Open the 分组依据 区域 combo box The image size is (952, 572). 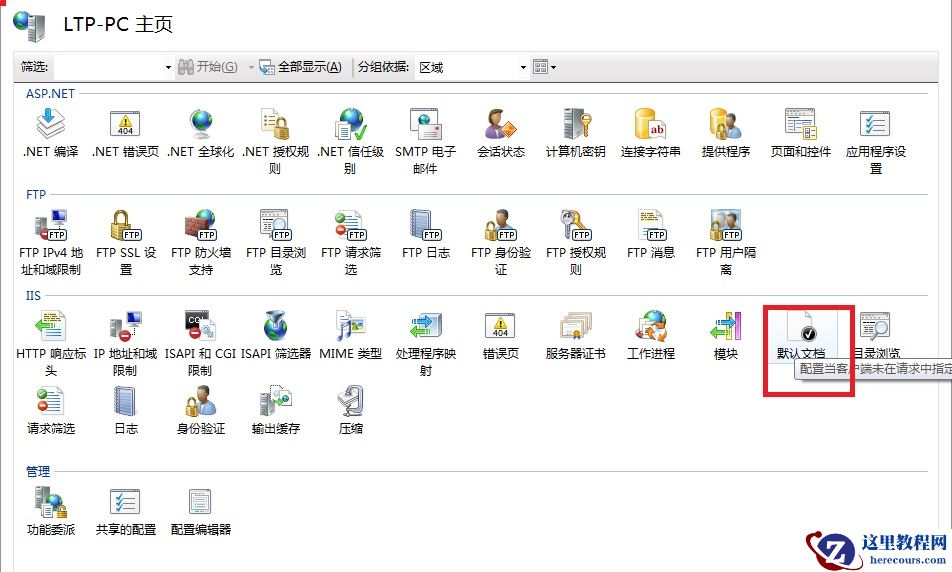[x=472, y=67]
